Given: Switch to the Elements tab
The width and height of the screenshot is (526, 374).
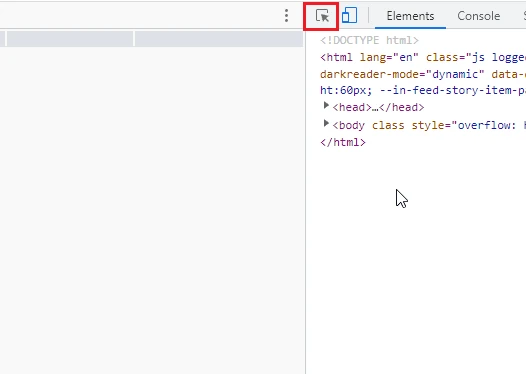Looking at the screenshot, I should [x=410, y=16].
